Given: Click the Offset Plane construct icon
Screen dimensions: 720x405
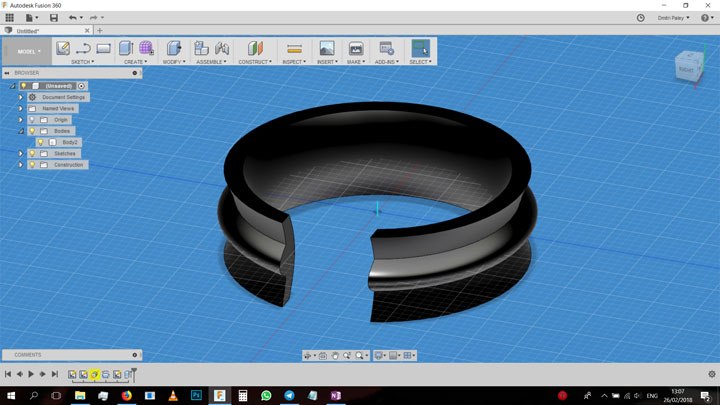Looking at the screenshot, I should coord(255,48).
